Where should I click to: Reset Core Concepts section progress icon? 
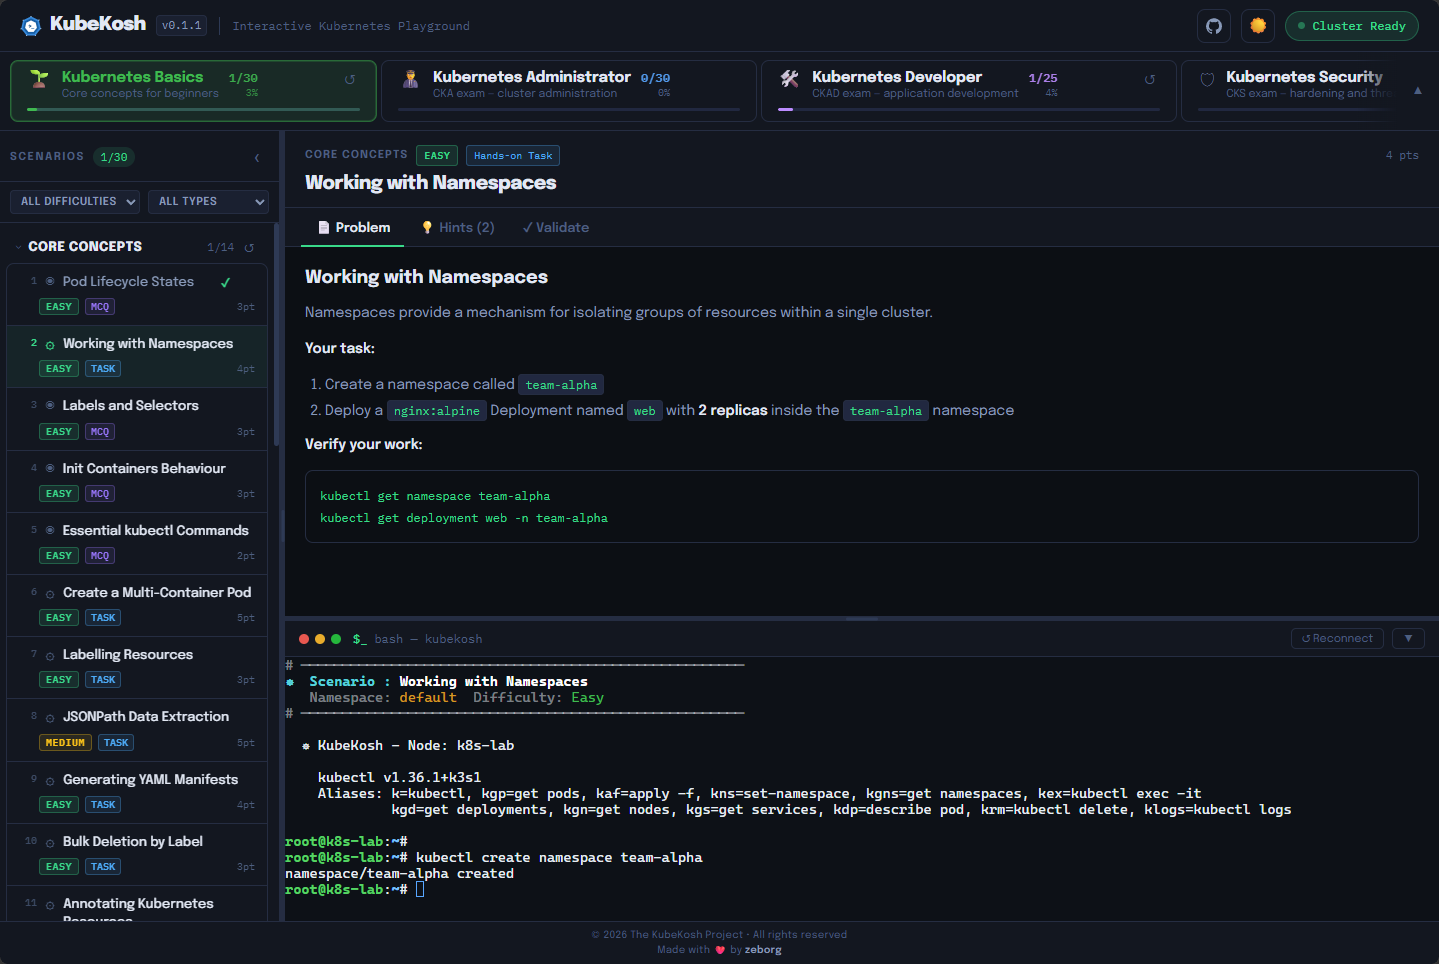tap(249, 248)
